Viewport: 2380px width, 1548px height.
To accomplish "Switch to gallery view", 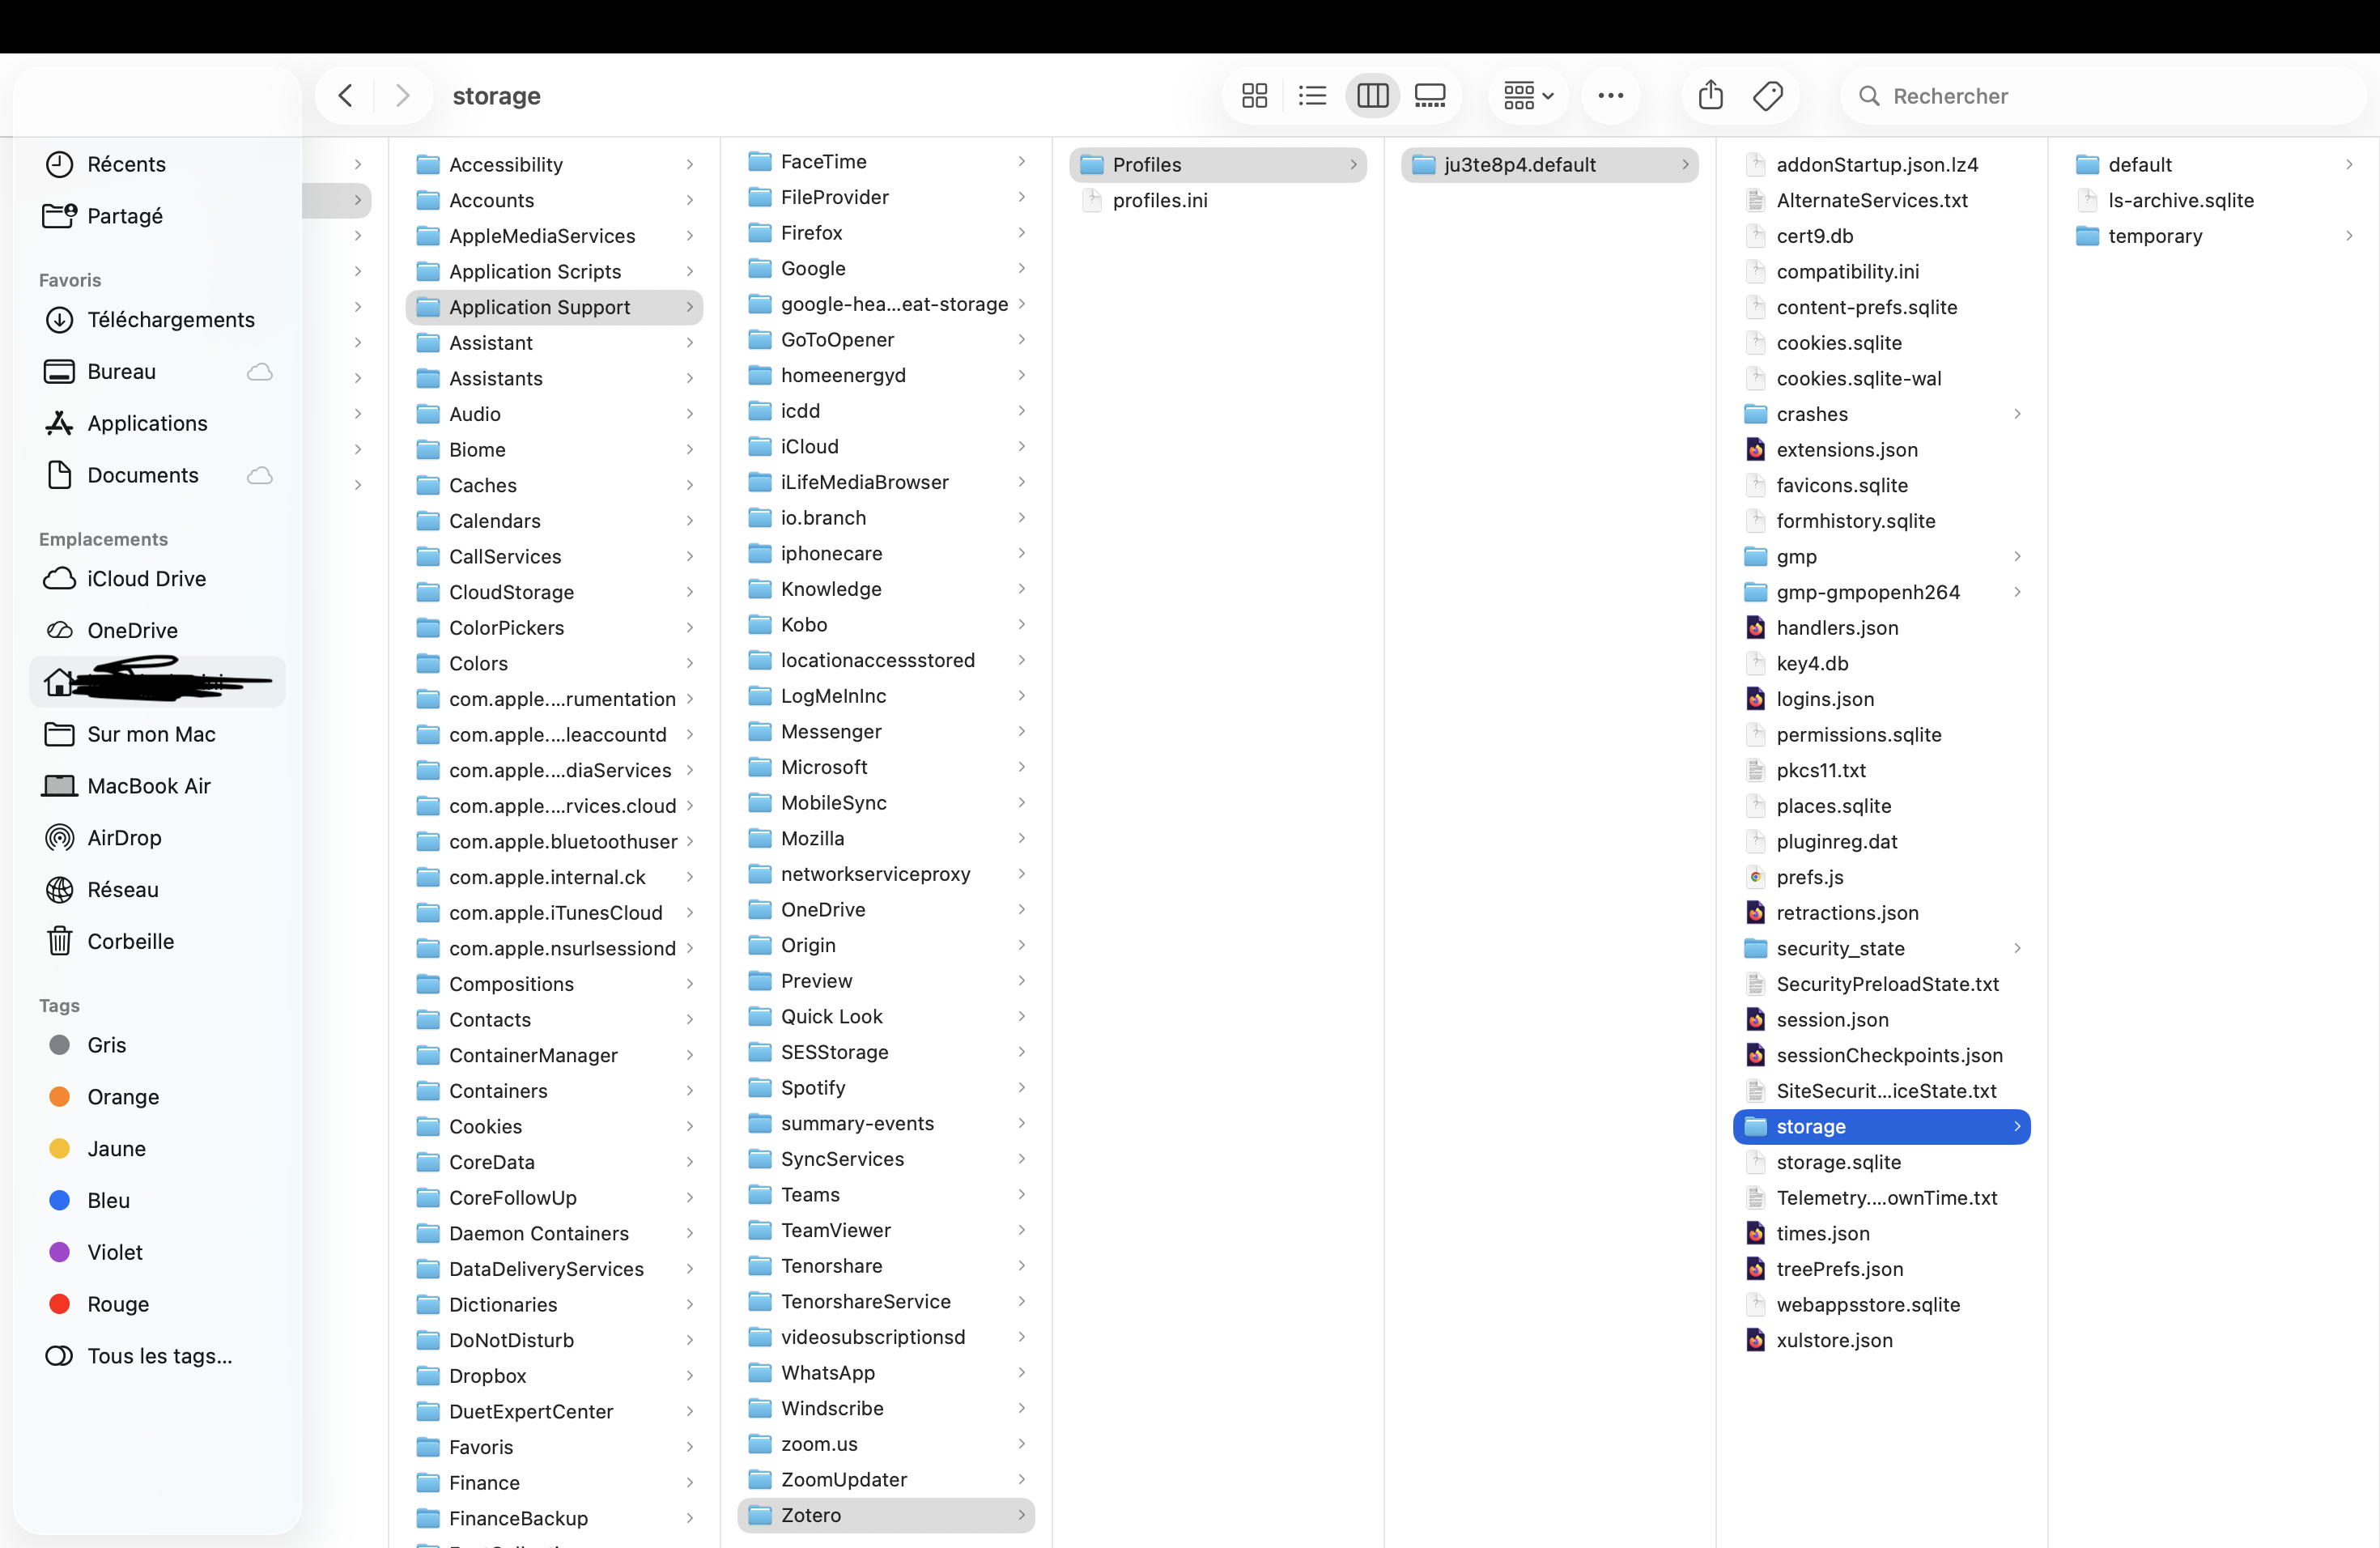I will coord(1430,96).
